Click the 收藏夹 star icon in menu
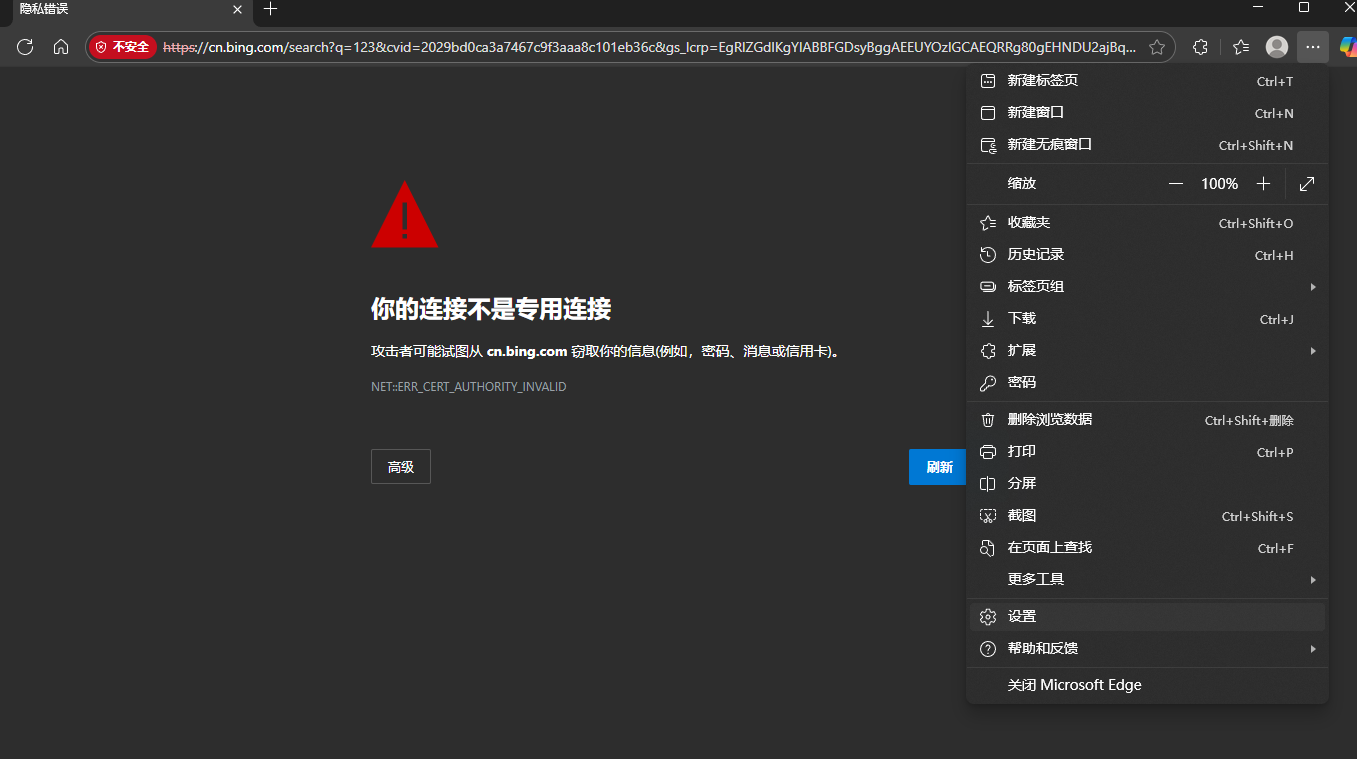 click(988, 223)
